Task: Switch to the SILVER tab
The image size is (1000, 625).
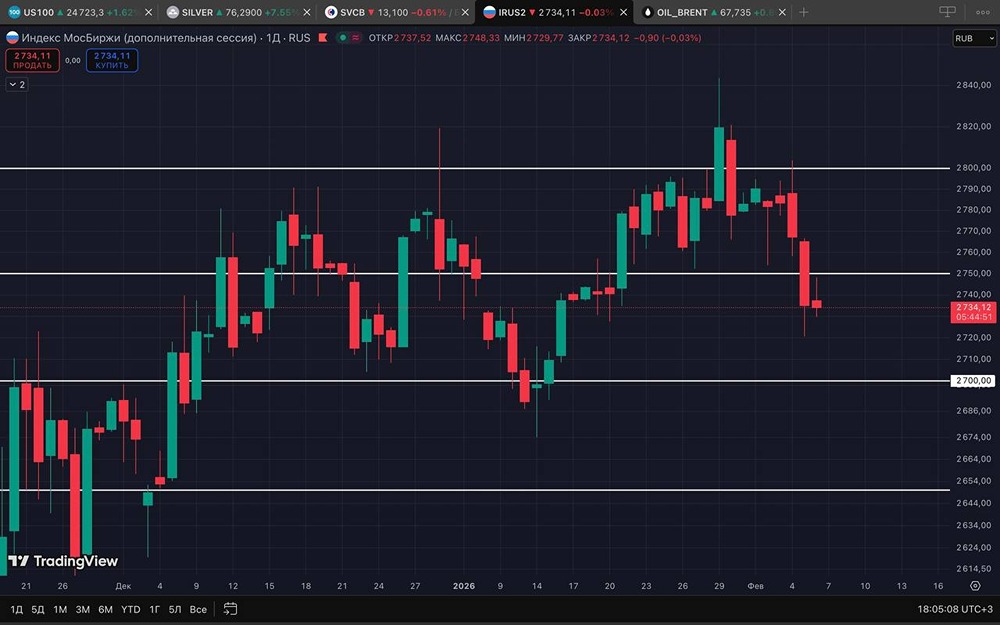Action: tap(200, 13)
